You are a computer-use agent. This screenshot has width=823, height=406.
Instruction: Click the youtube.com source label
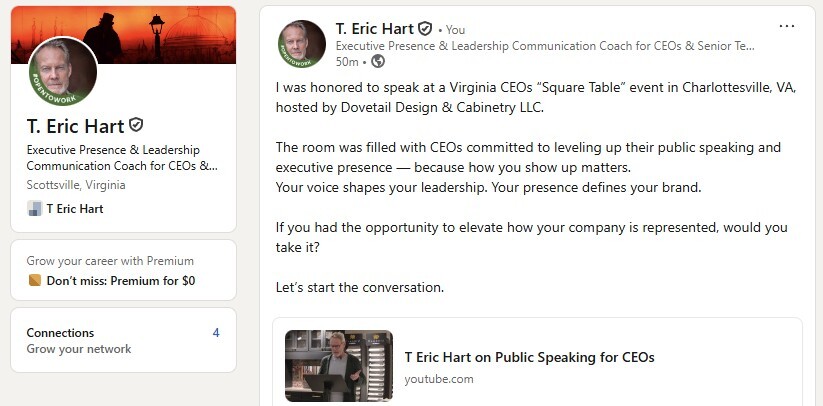[x=439, y=379]
